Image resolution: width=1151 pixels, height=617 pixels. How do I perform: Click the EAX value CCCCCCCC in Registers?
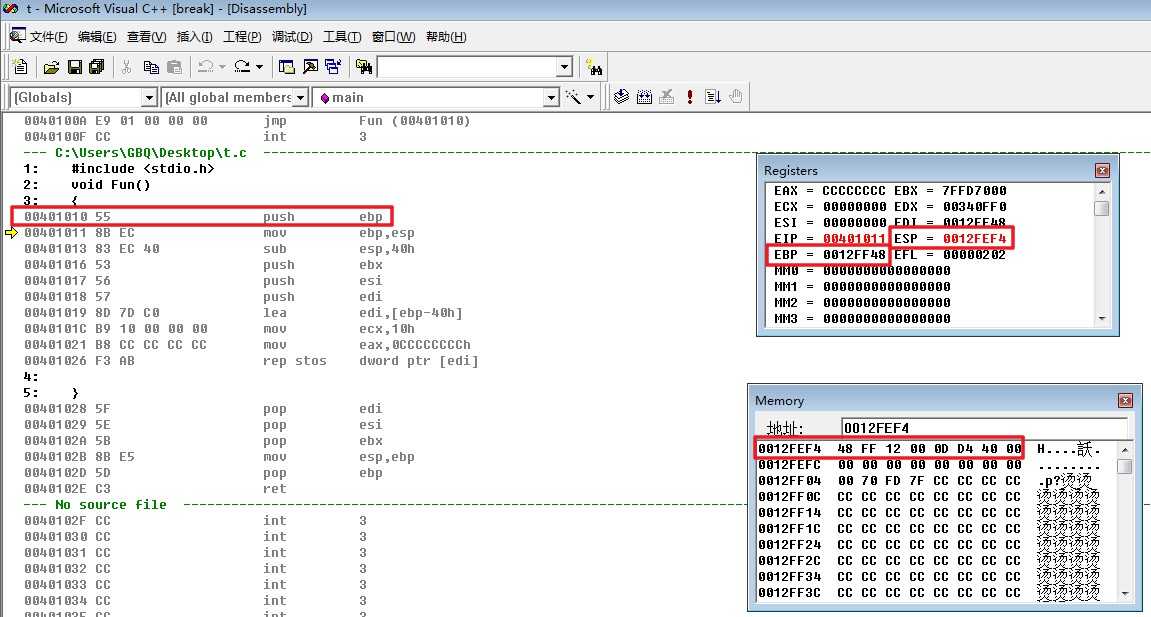click(x=854, y=190)
